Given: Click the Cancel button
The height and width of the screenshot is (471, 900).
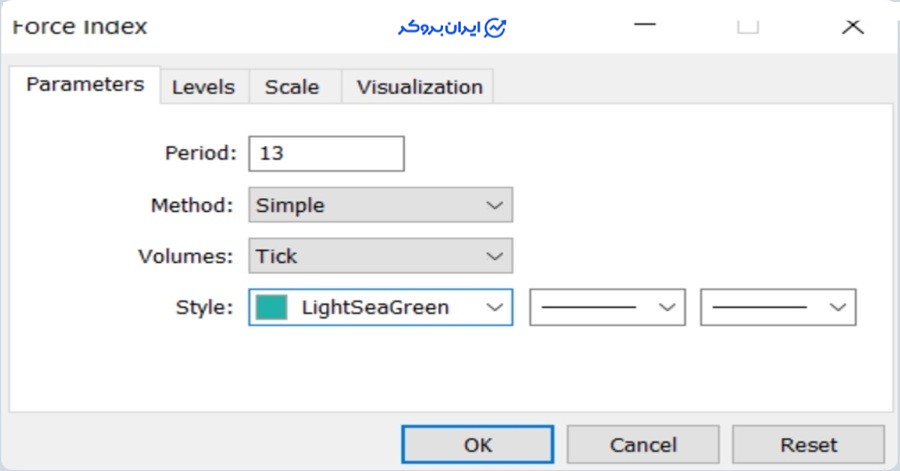Looking at the screenshot, I should tap(643, 445).
